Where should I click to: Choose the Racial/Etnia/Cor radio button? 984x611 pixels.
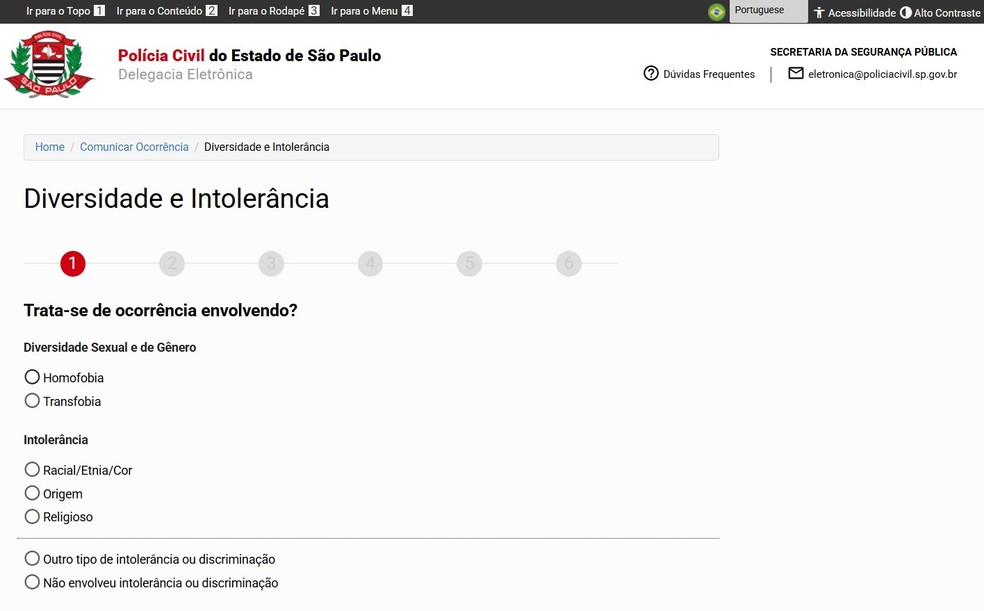(32, 469)
